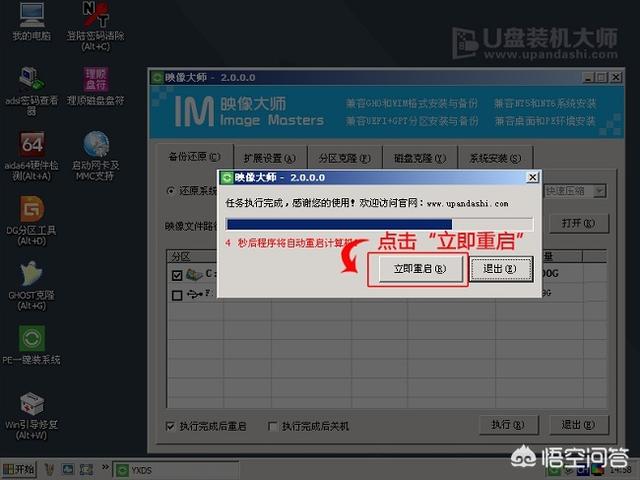Maximize the 映像大师 main window
640x480 pixels.
601,77
